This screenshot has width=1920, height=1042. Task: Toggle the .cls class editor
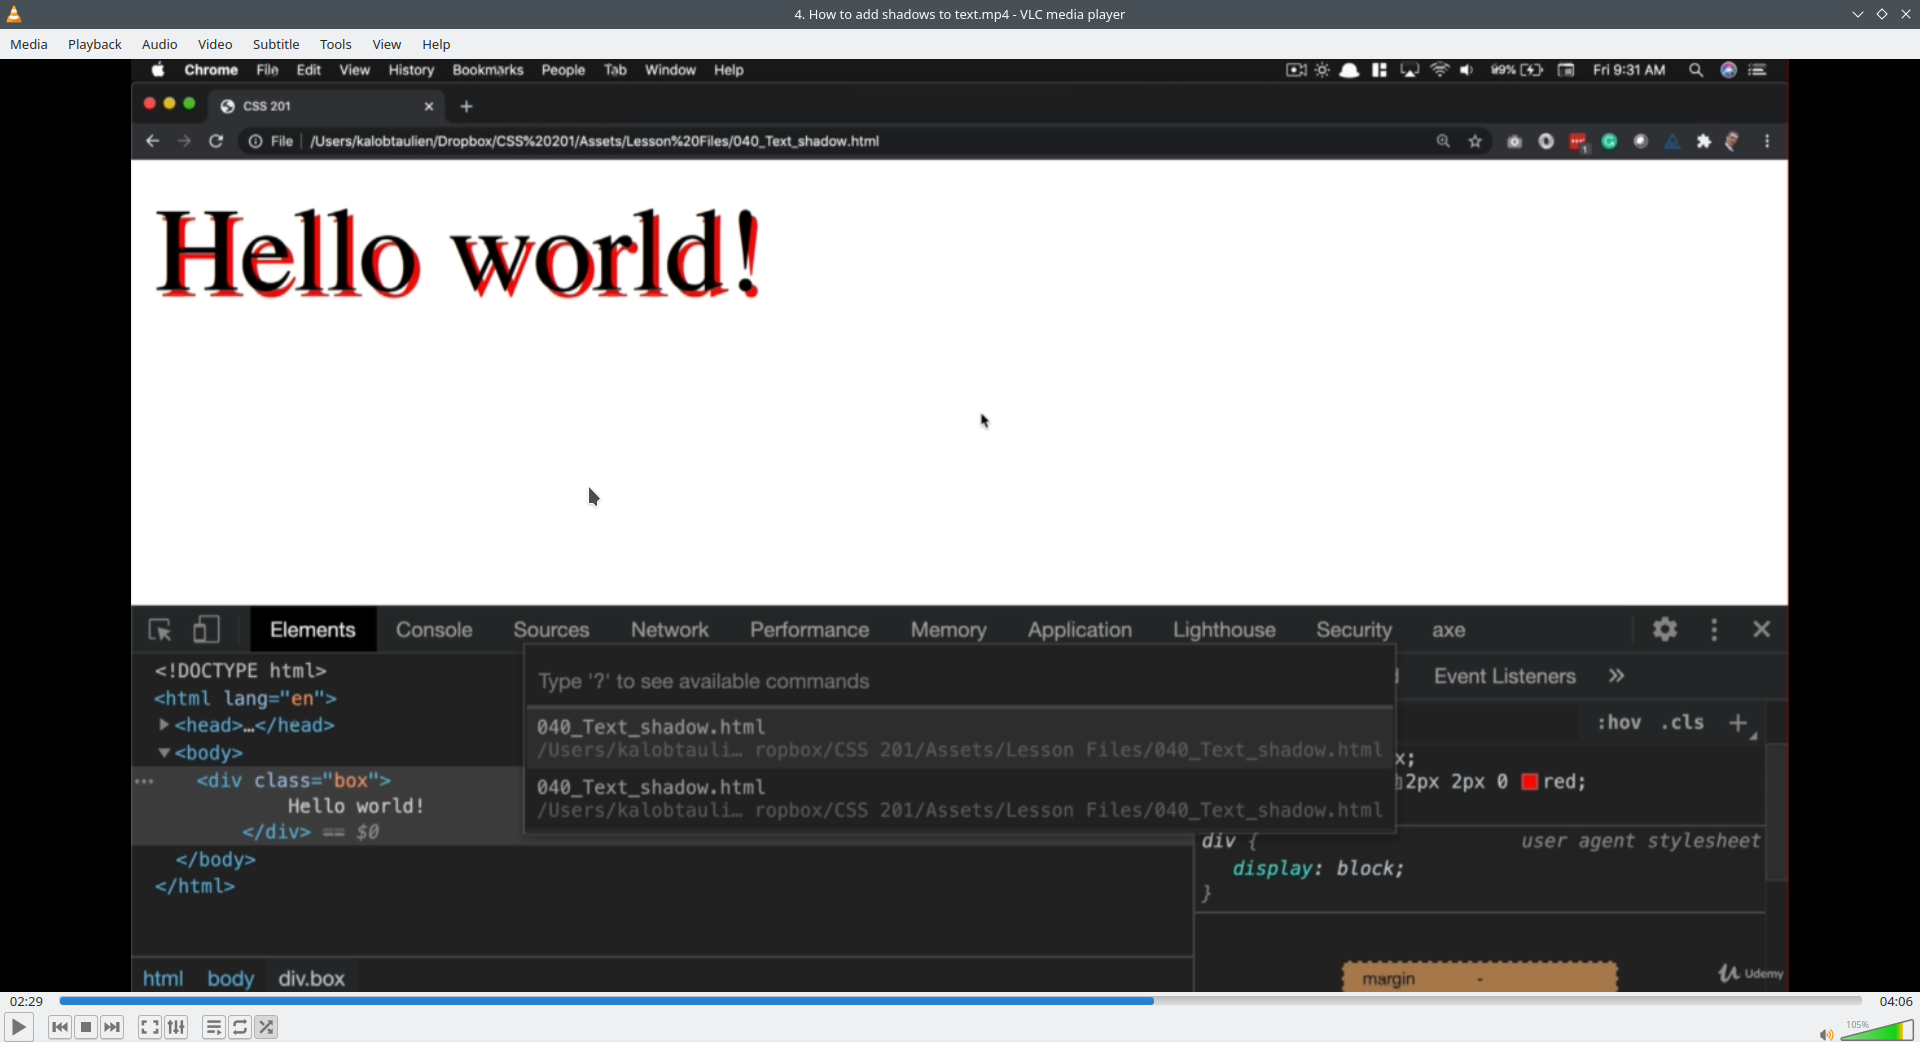[1683, 722]
